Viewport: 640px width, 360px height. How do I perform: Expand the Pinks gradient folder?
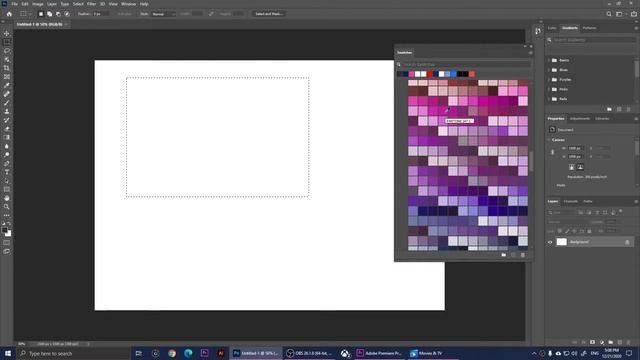[x=549, y=89]
